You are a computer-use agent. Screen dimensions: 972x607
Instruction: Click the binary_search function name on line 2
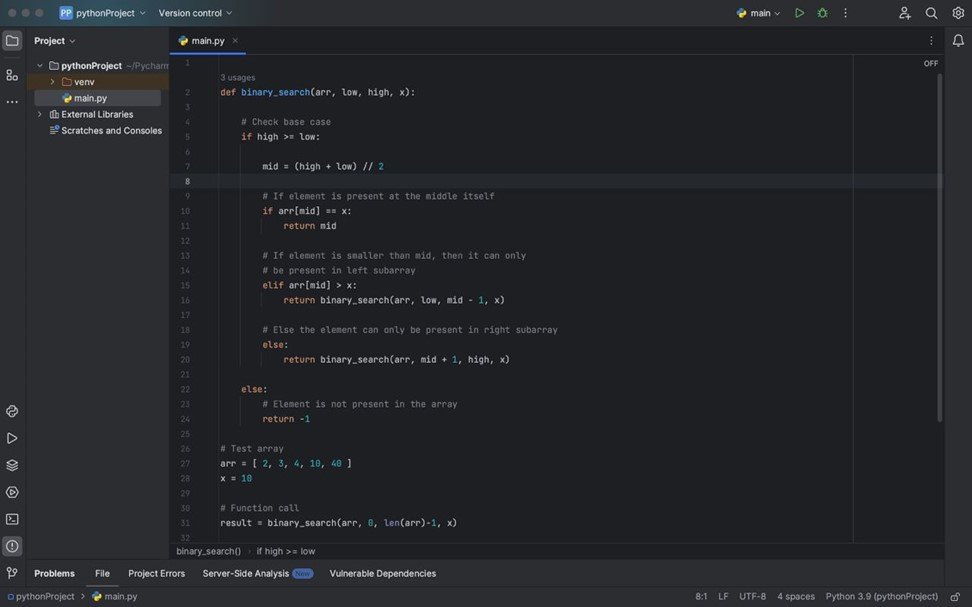(275, 92)
